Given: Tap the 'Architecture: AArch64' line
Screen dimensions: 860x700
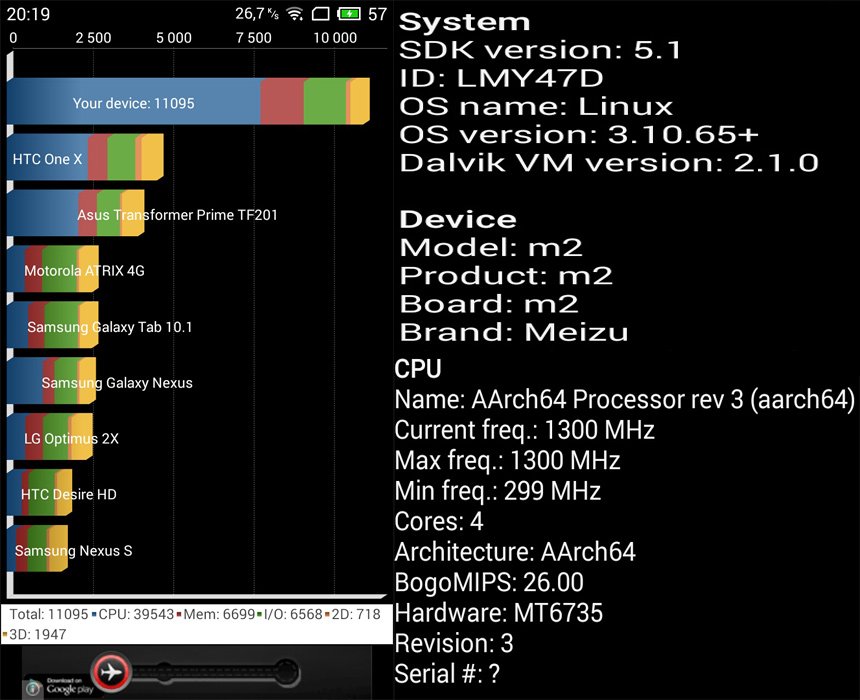Looking at the screenshot, I should 516,552.
